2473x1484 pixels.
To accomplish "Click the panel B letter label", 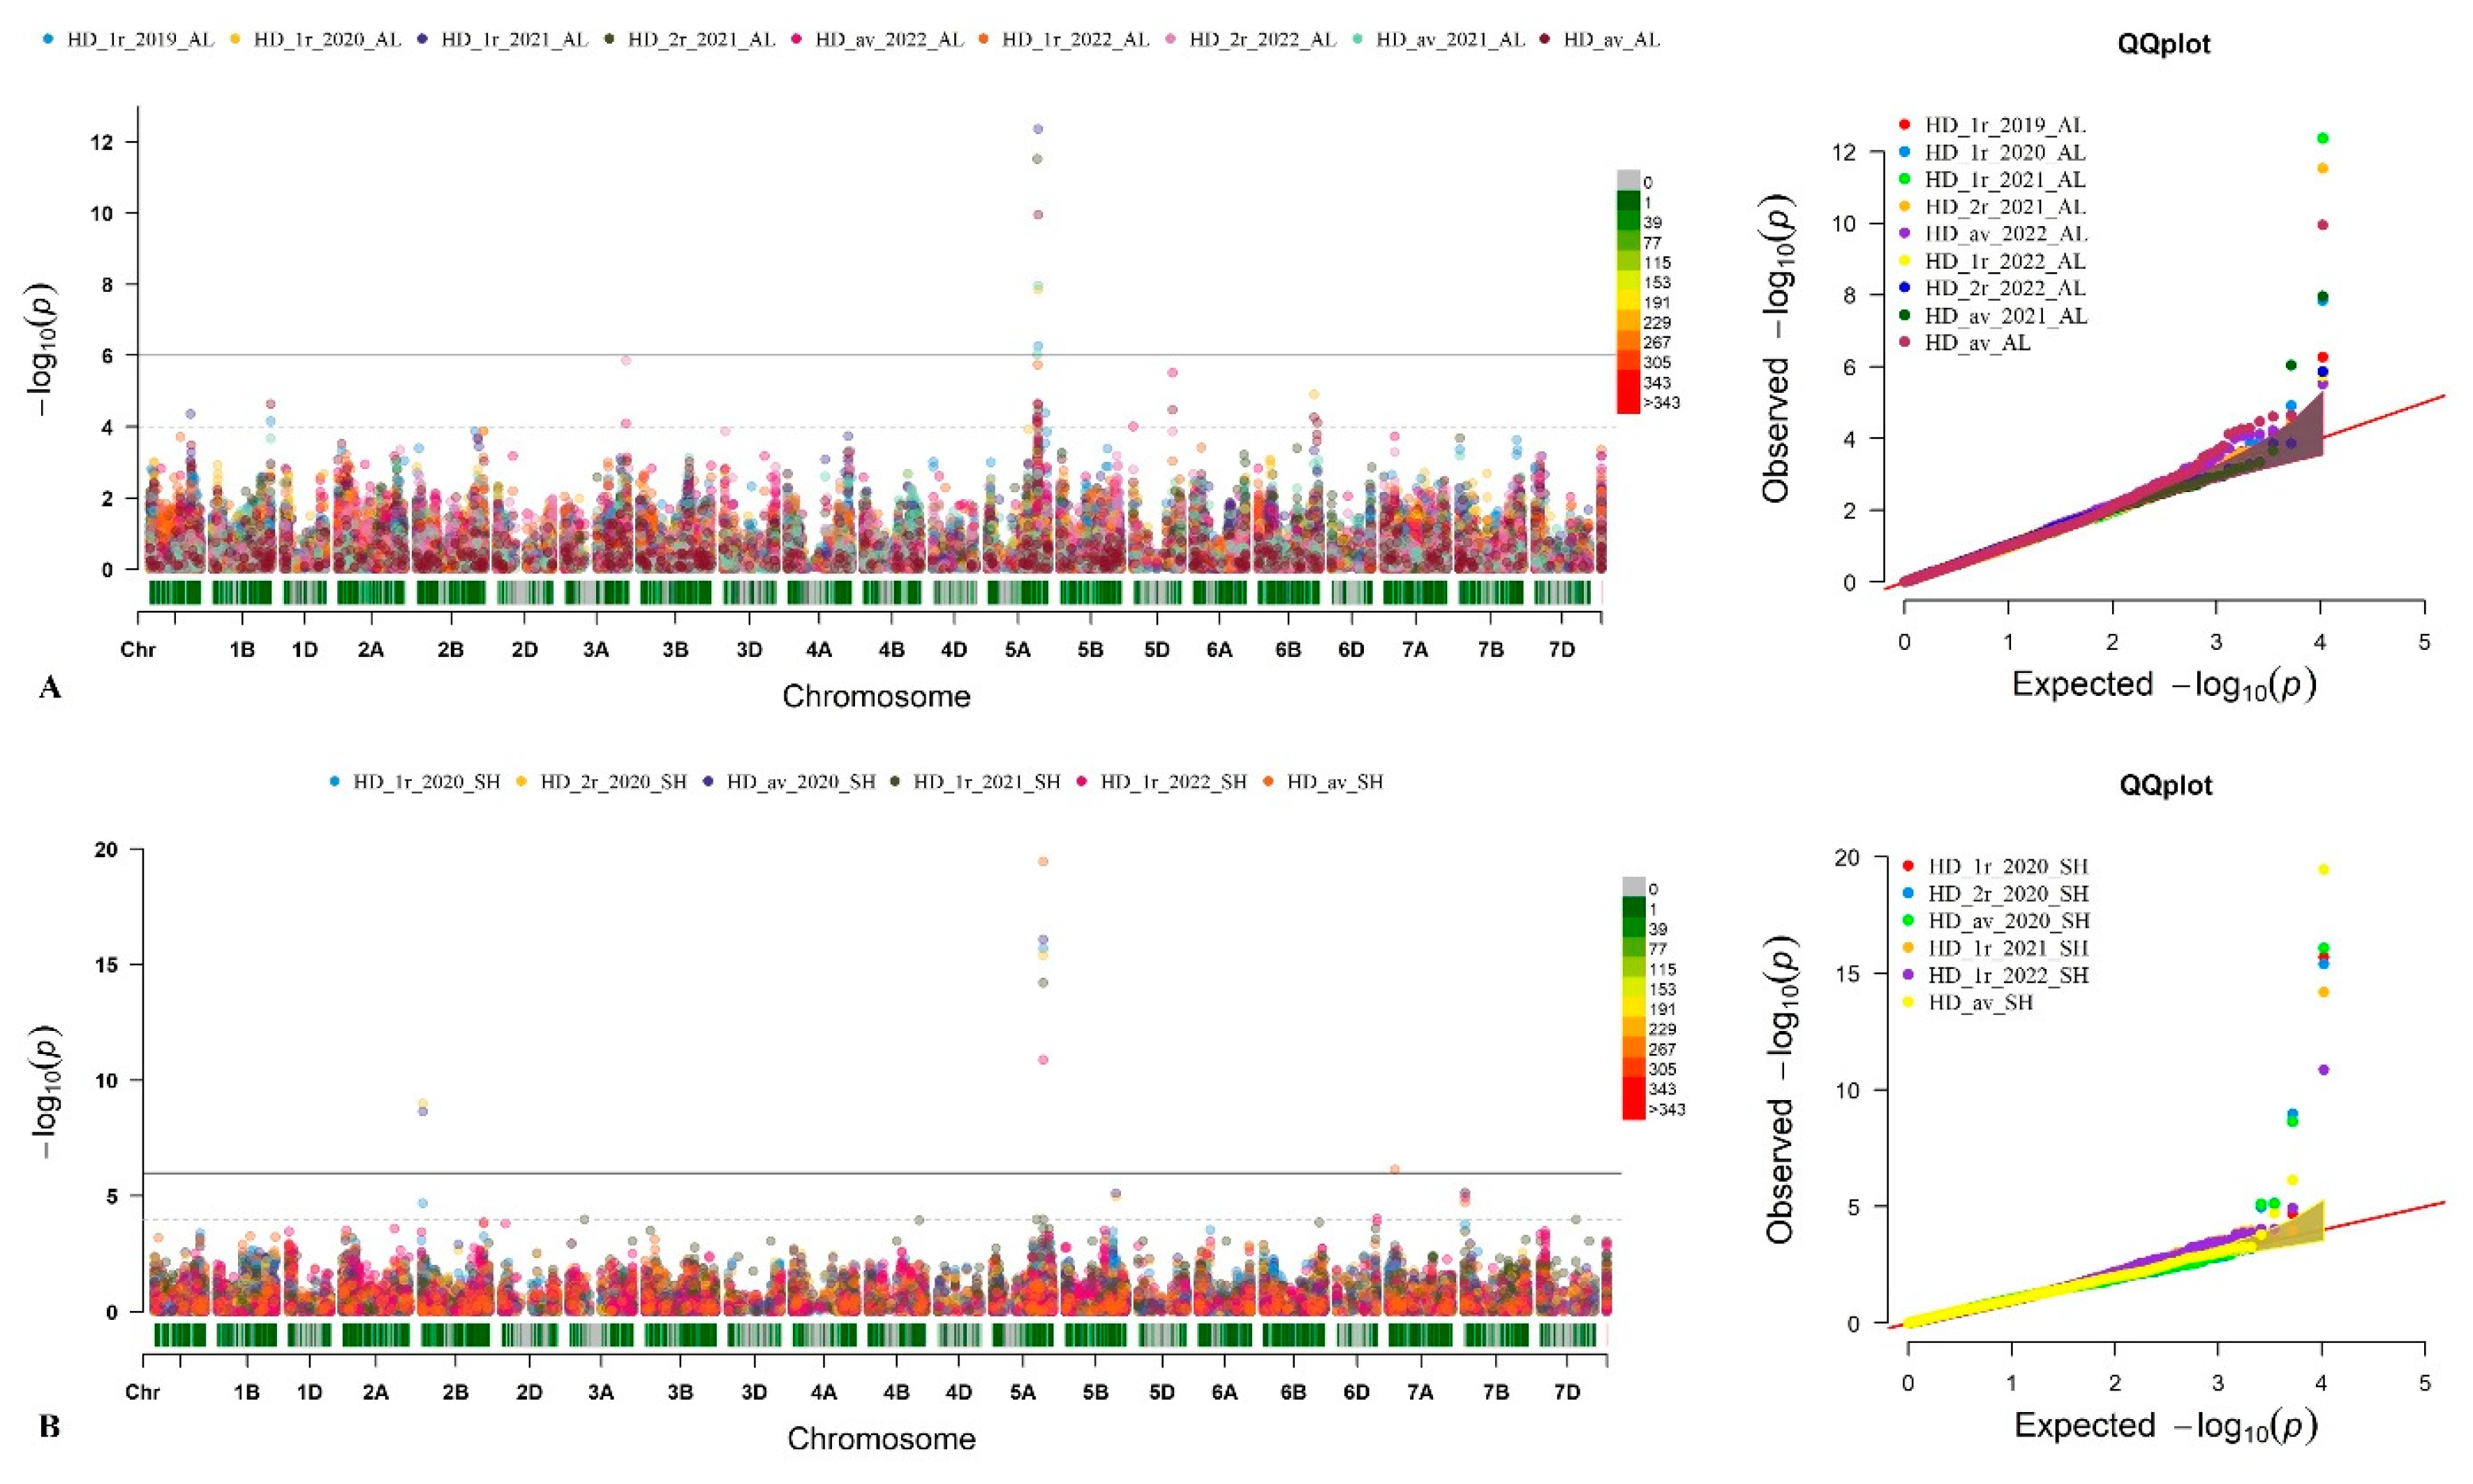I will click(50, 1427).
